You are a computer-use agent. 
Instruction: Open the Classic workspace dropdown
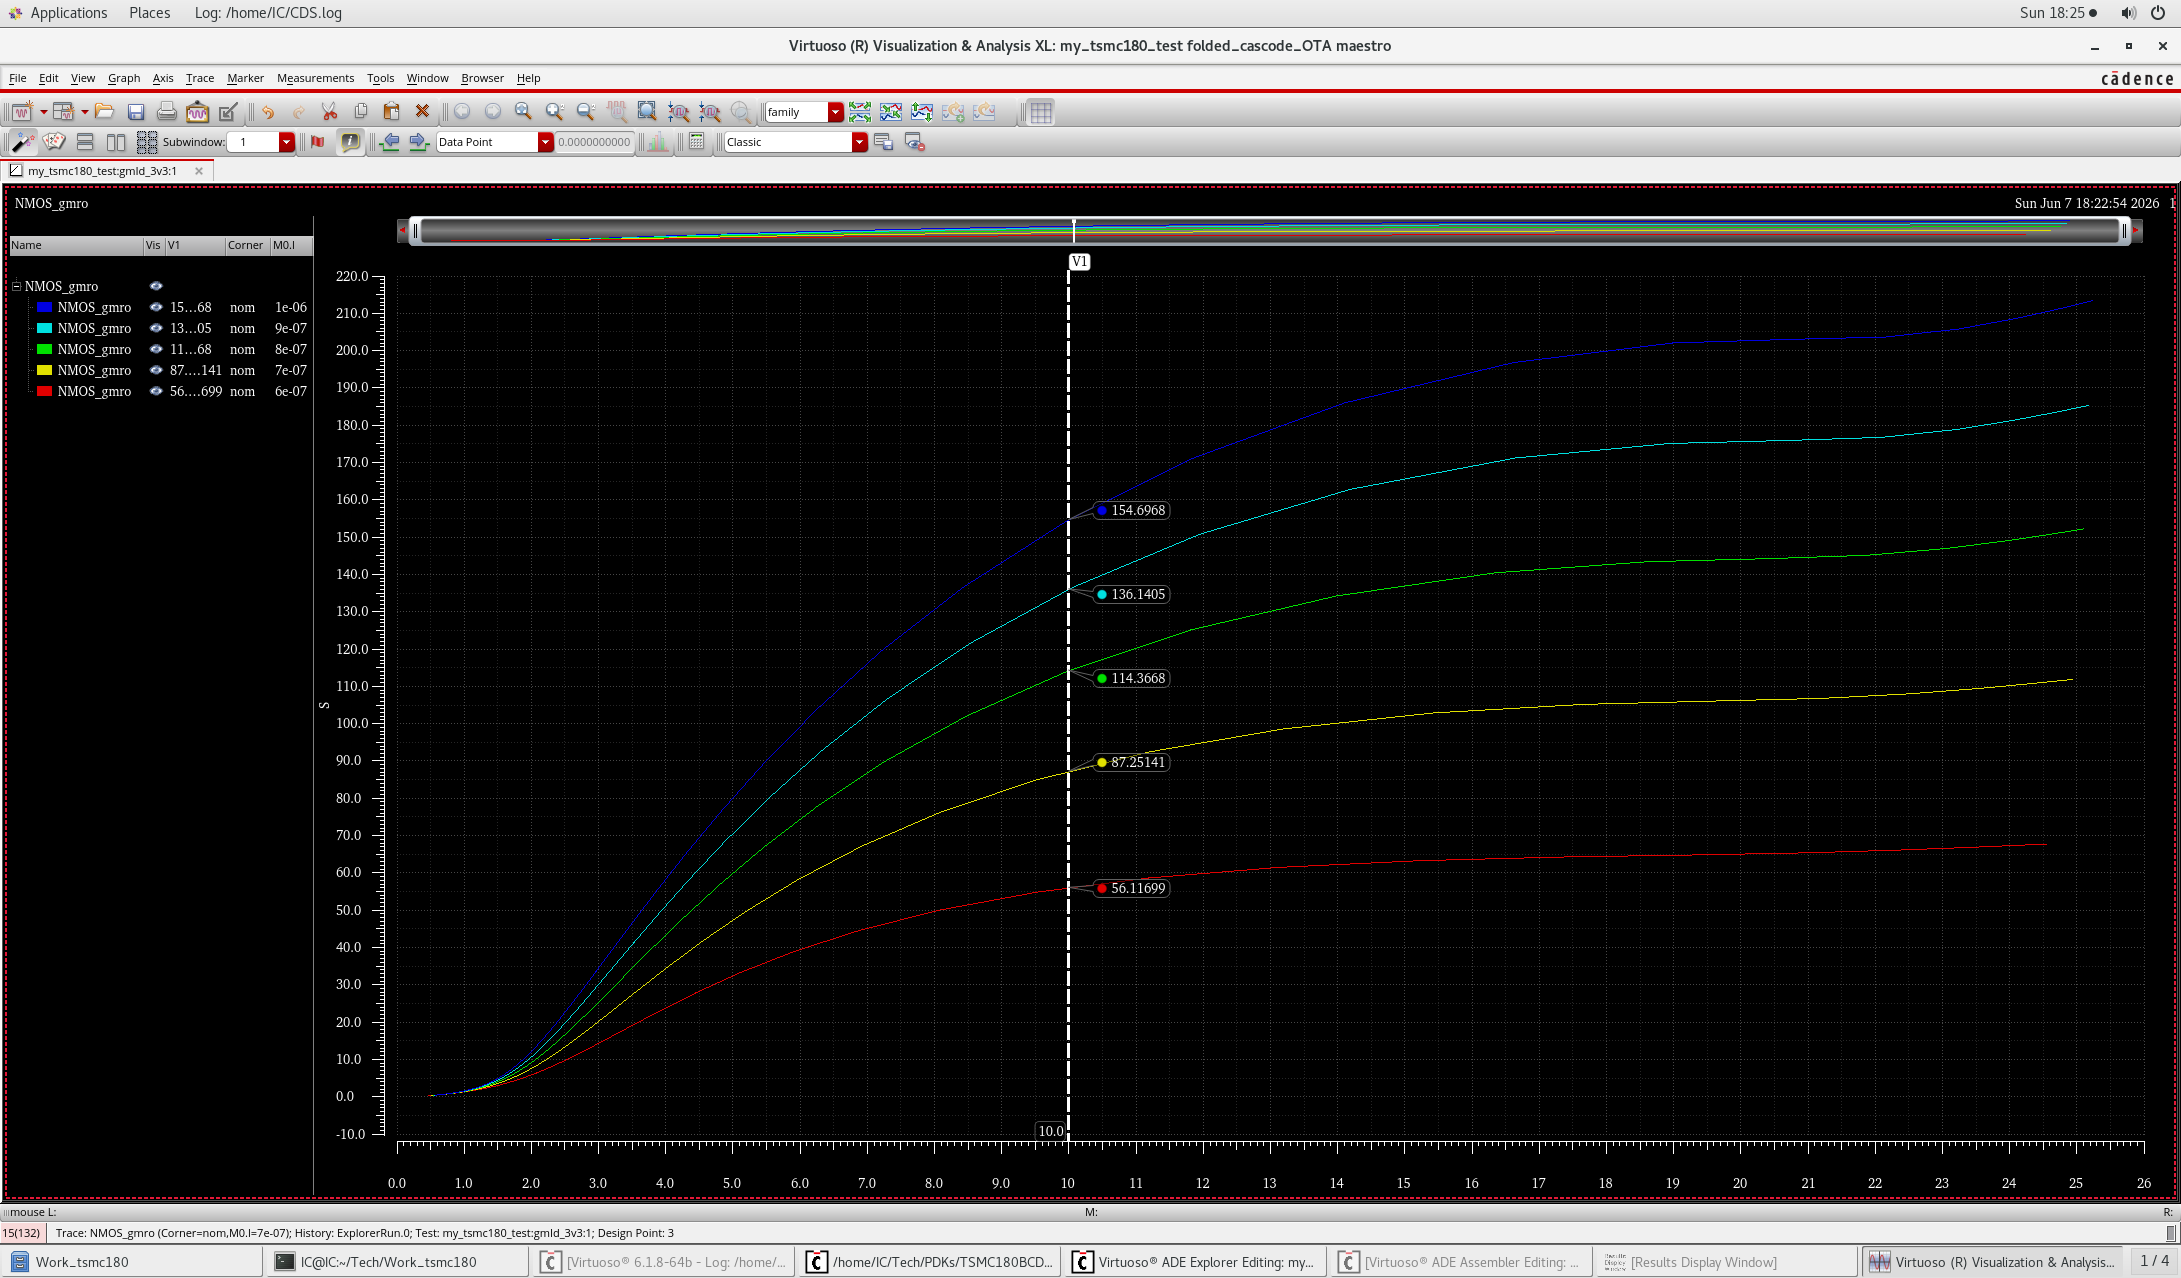point(859,142)
